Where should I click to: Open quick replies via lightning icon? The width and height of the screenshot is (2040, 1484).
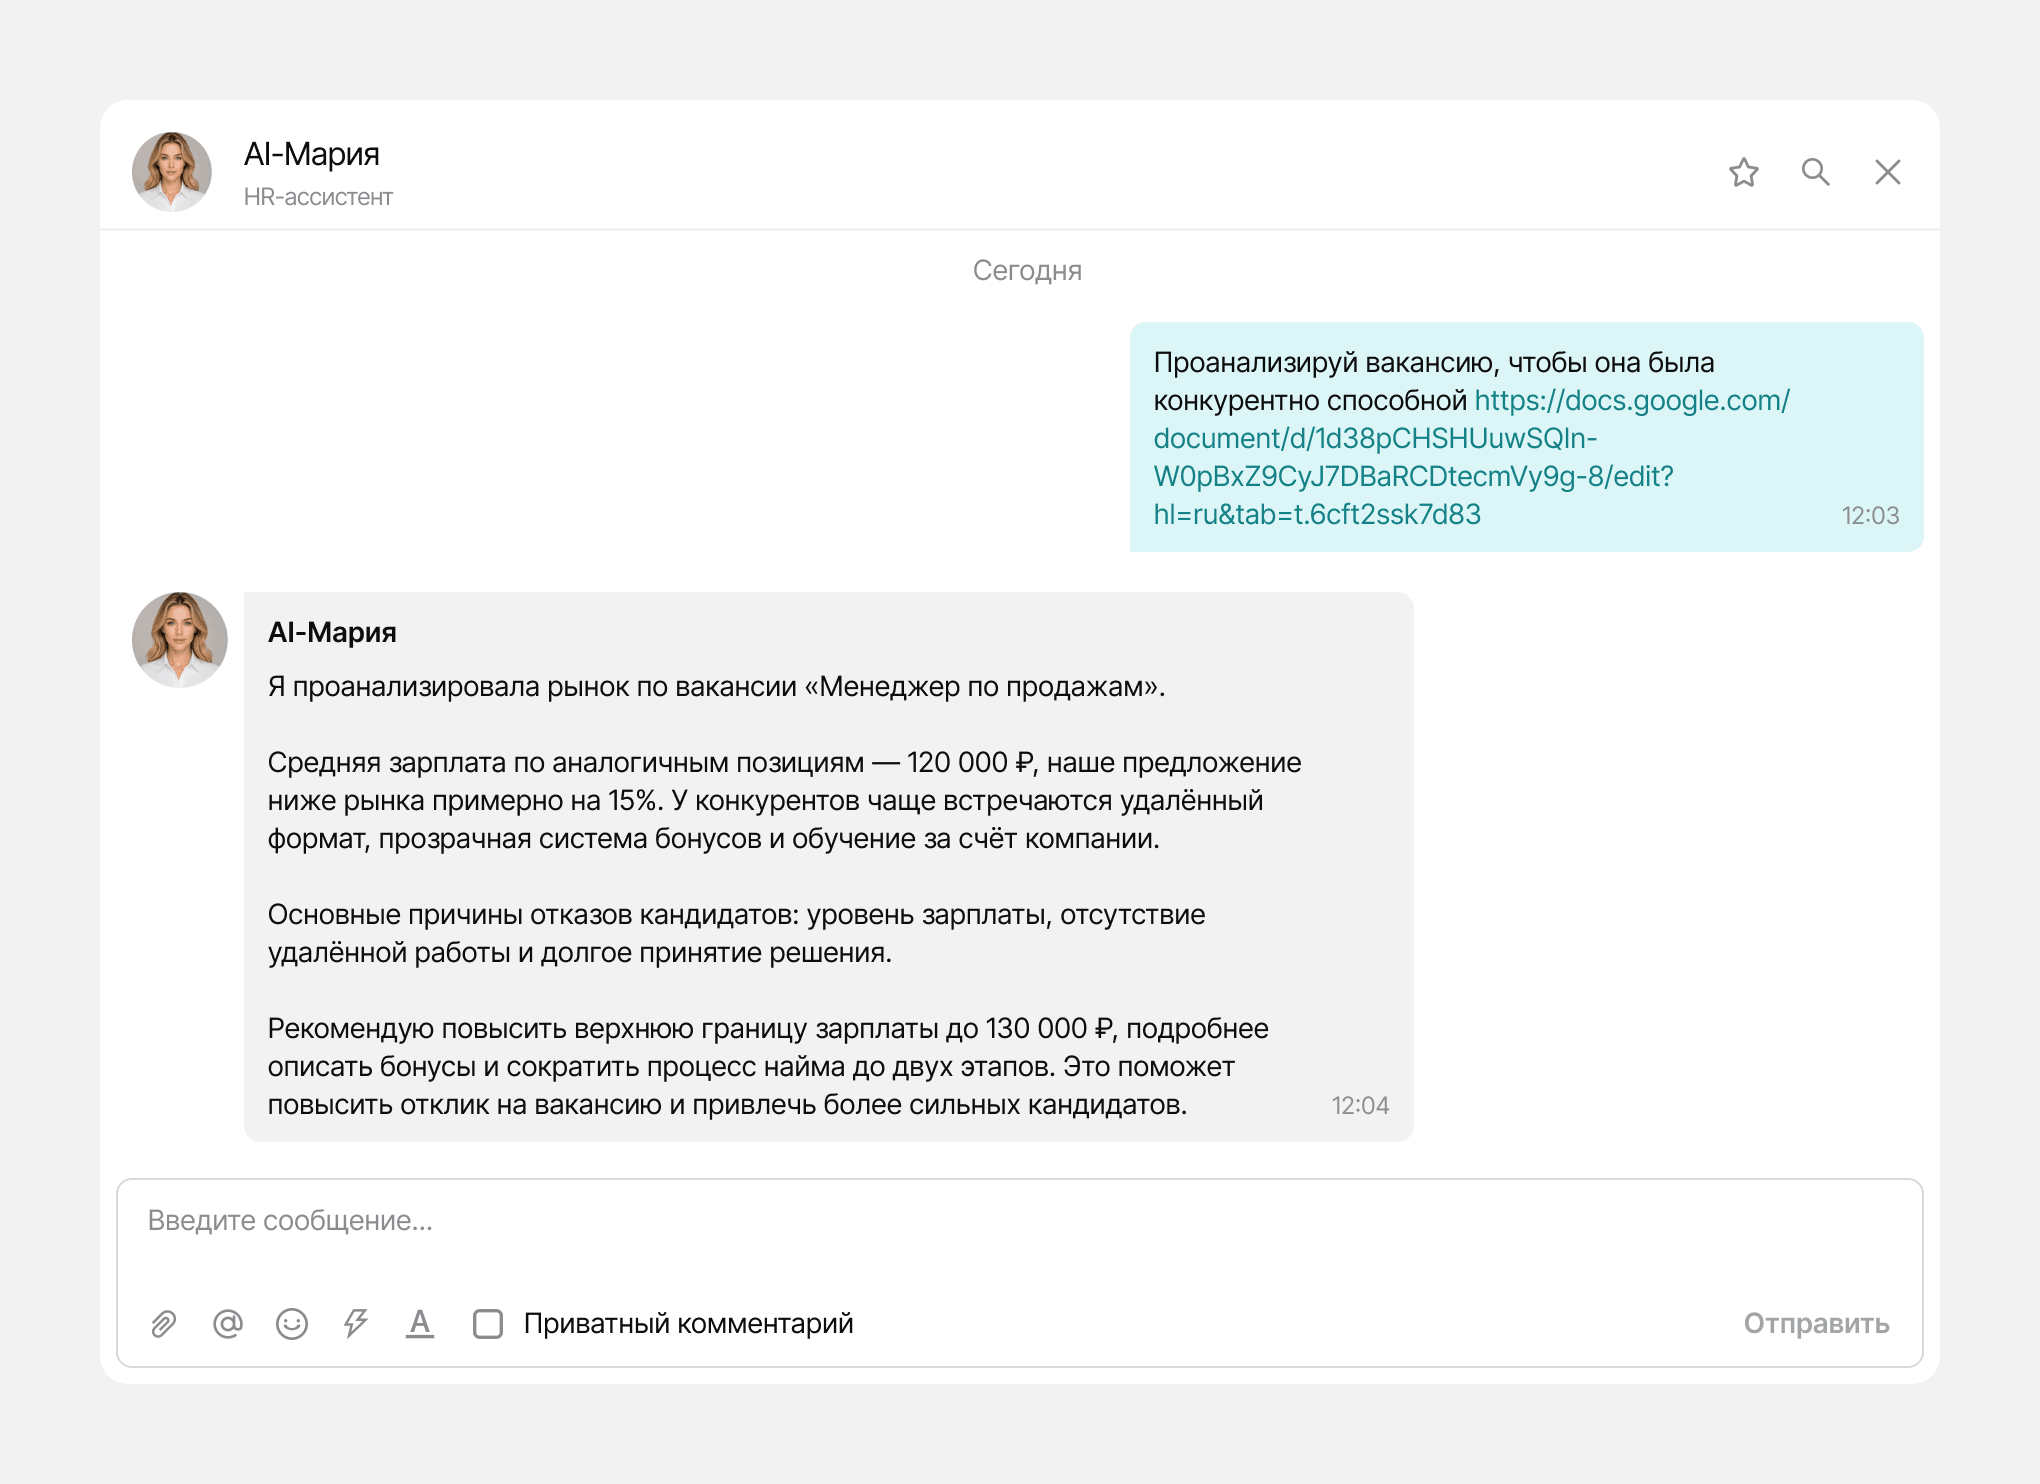click(x=356, y=1324)
